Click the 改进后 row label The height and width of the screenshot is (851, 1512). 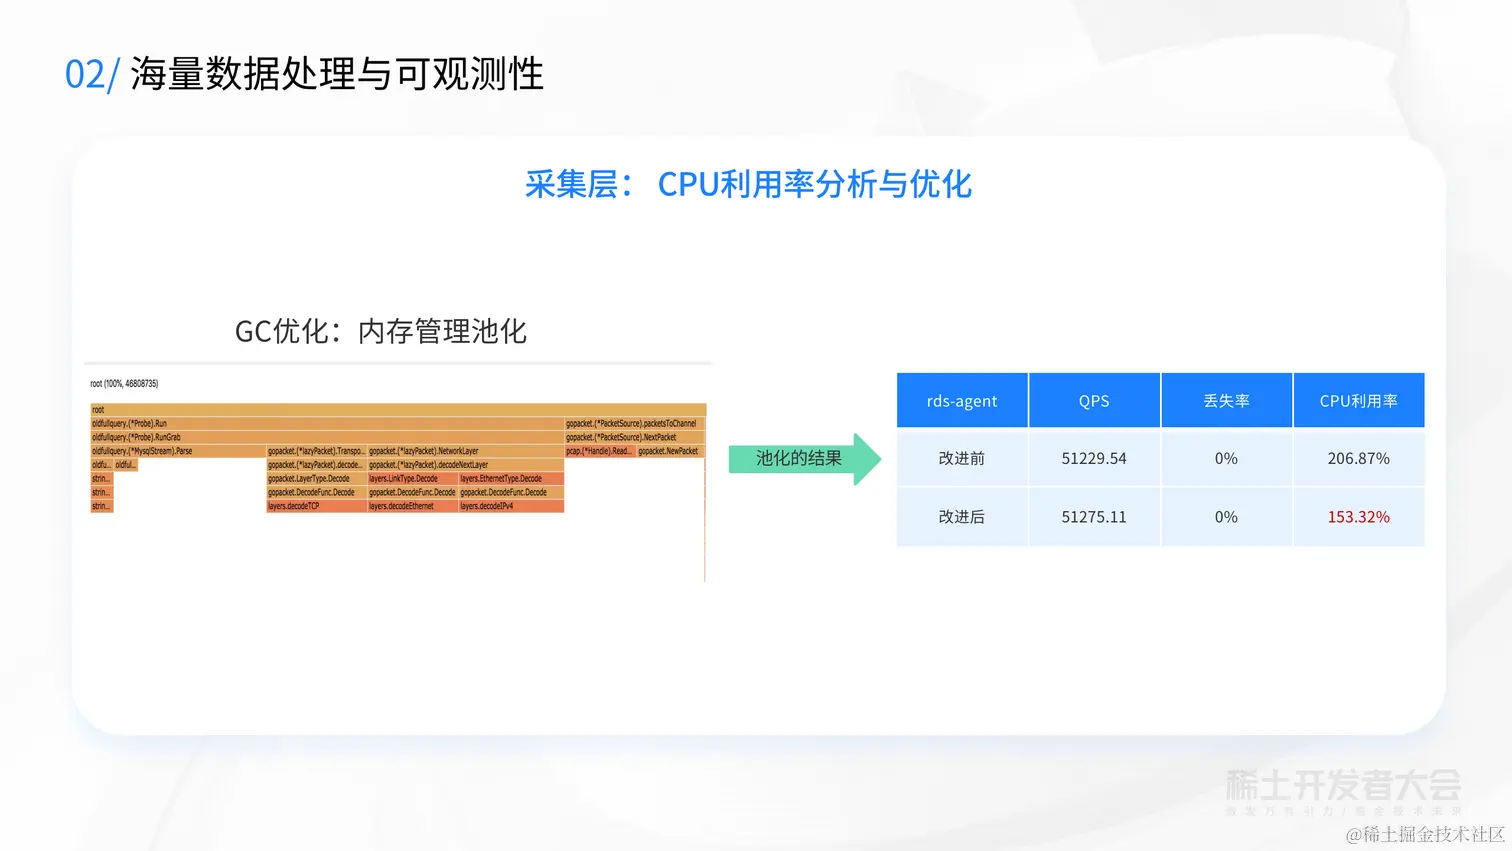[962, 517]
